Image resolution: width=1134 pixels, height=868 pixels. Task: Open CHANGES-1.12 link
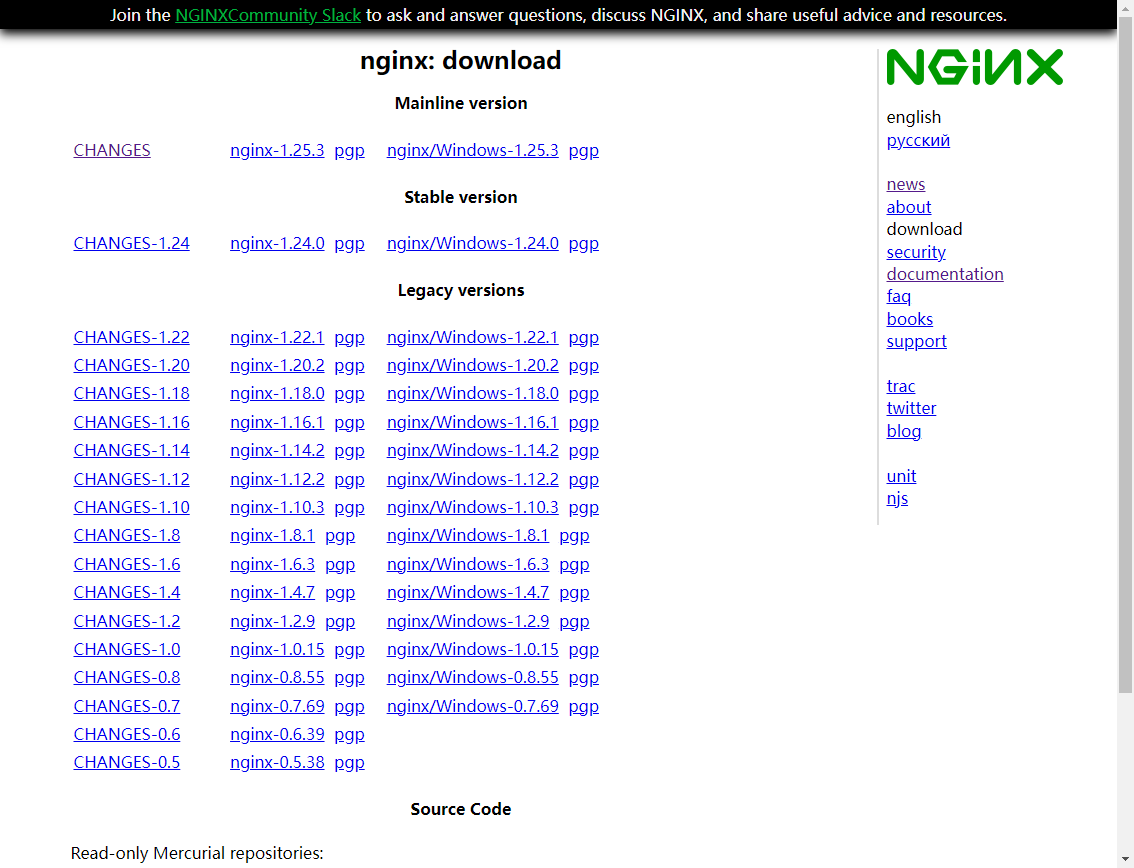tap(132, 480)
